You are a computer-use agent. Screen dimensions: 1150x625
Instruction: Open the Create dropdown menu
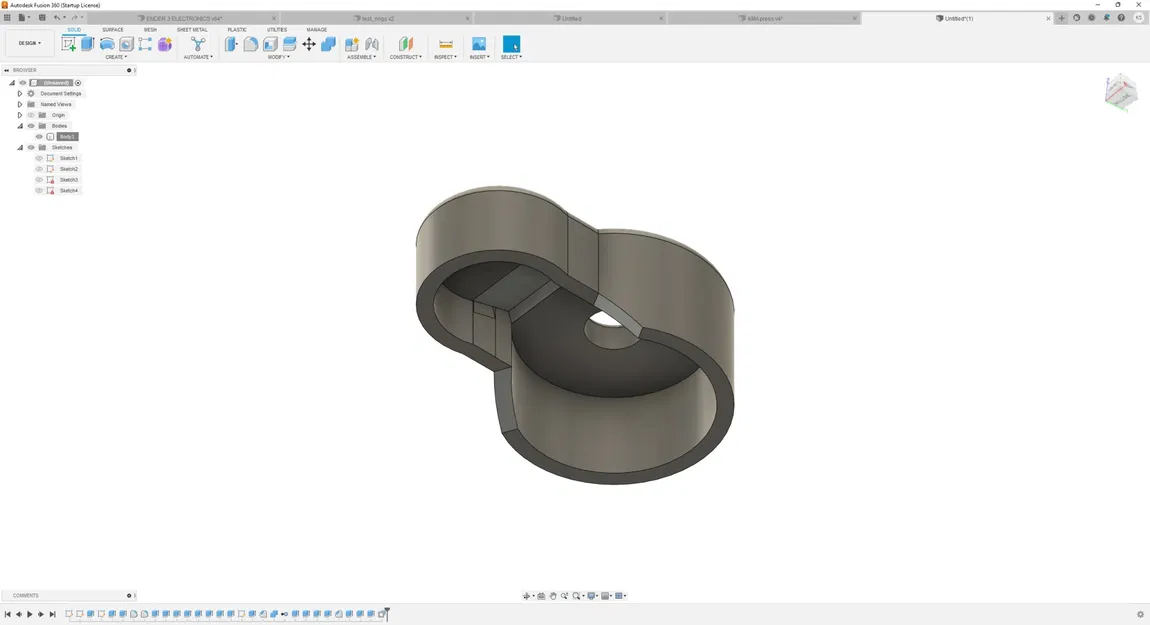pyautogui.click(x=116, y=56)
